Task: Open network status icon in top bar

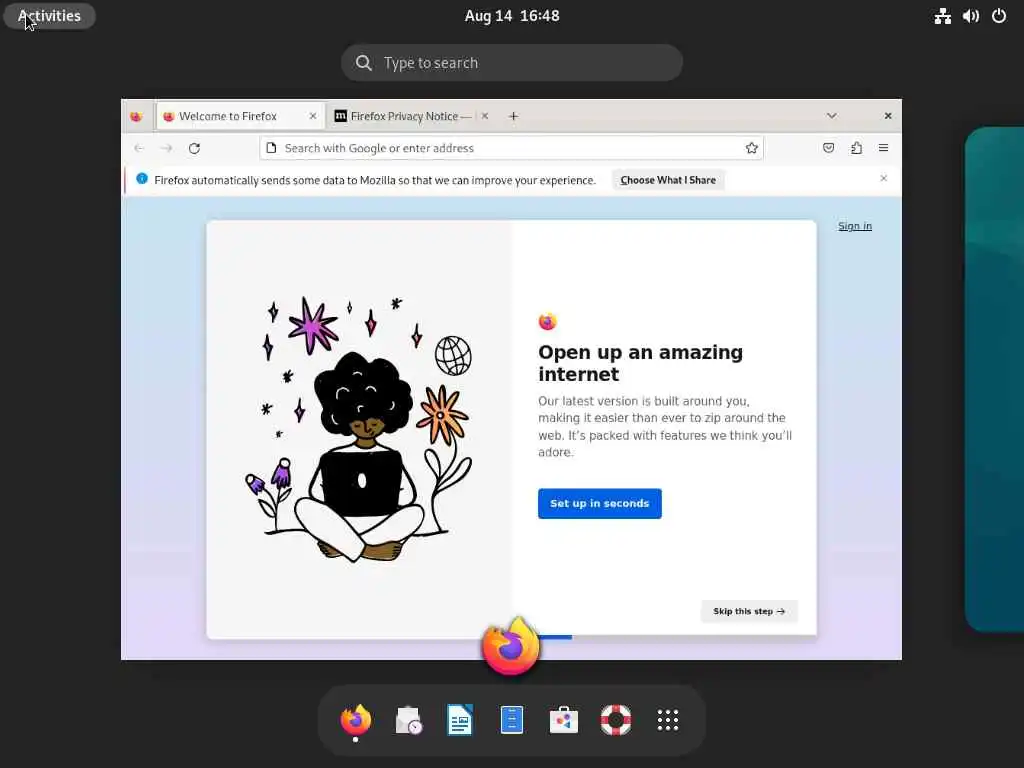Action: pos(942,16)
